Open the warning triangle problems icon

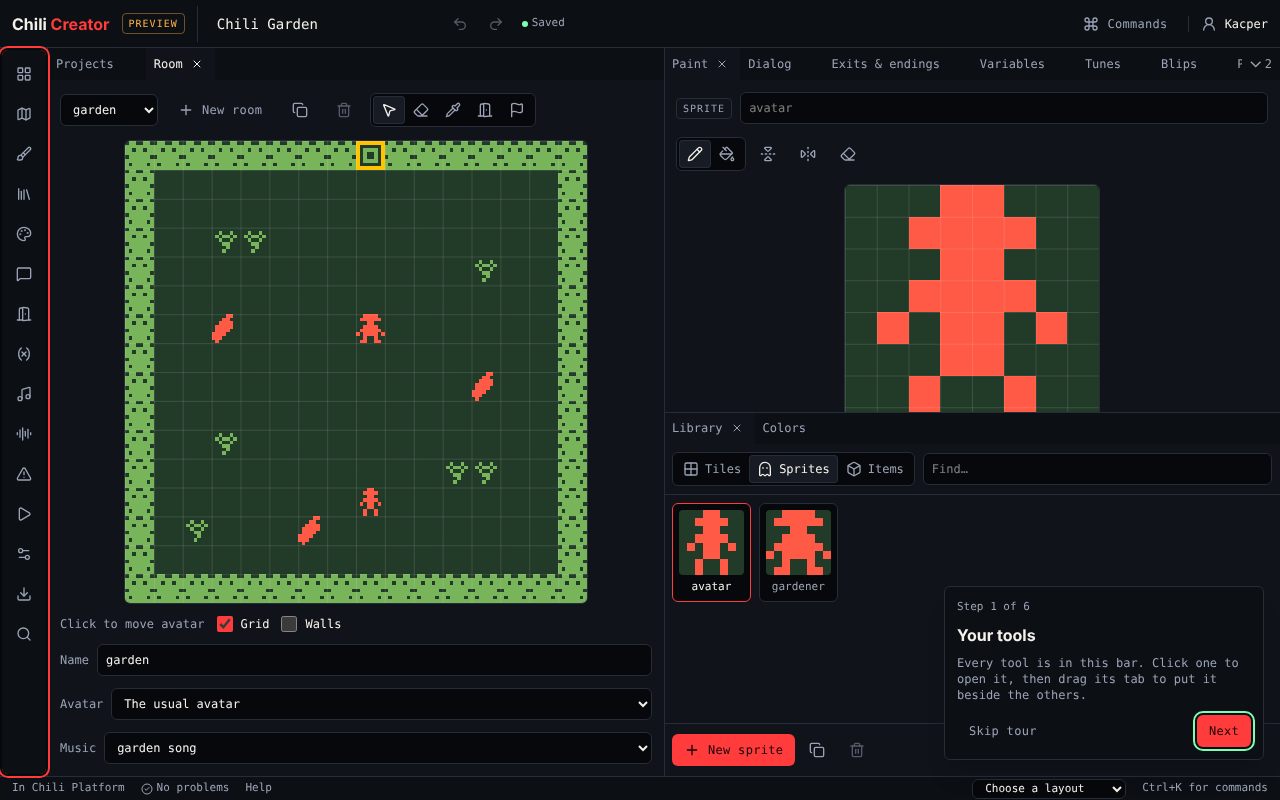[24, 474]
